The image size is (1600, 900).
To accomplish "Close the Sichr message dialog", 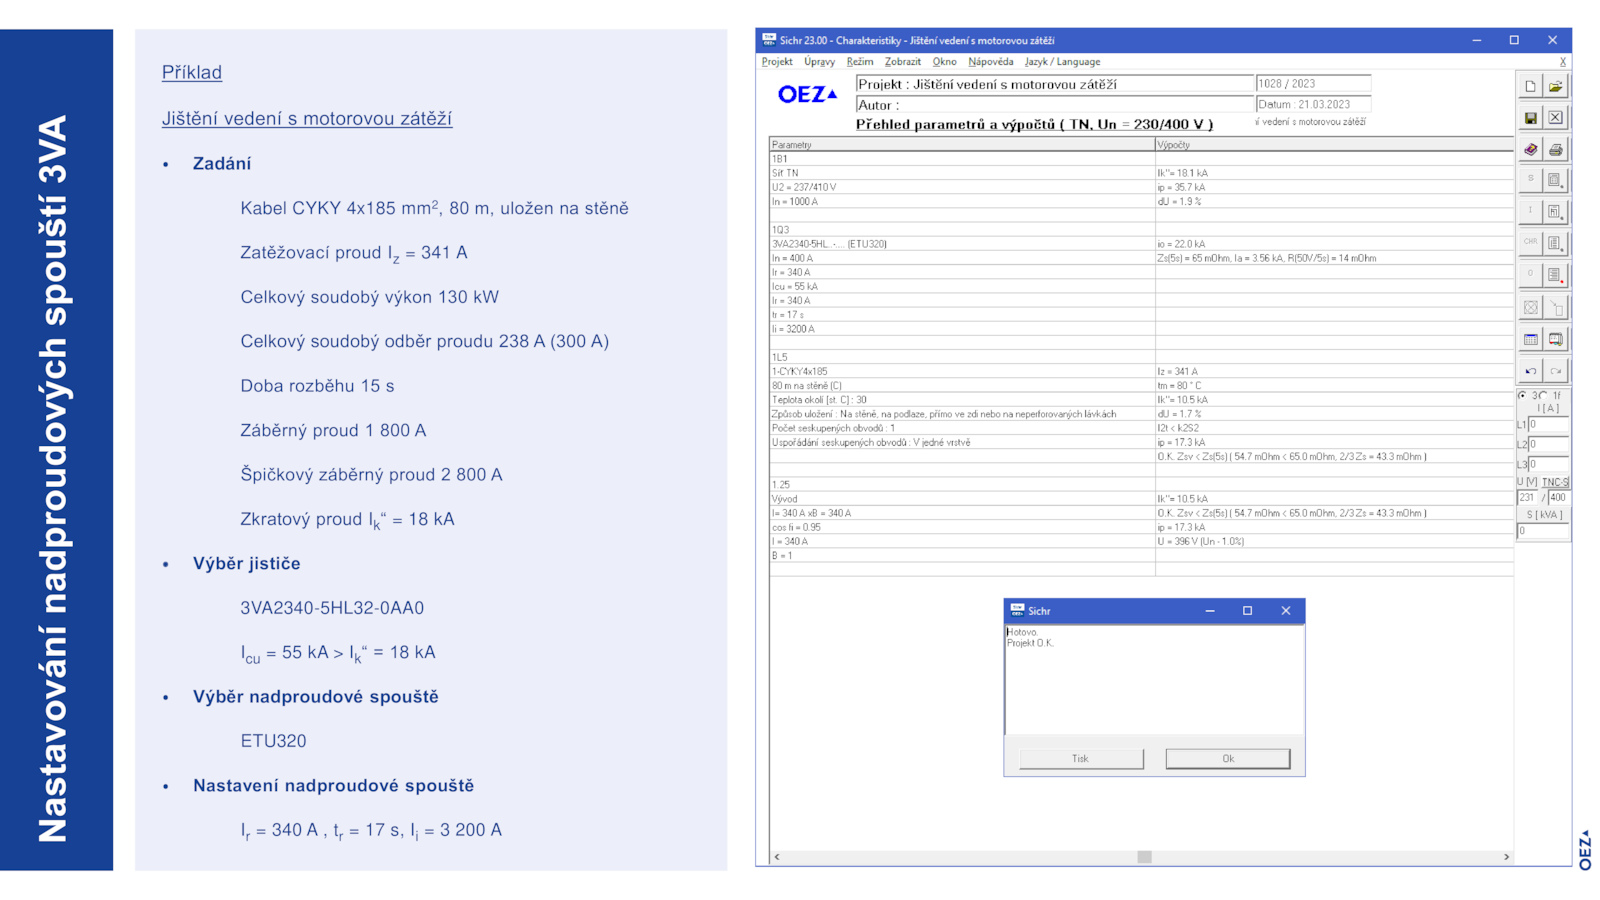I will [x=1286, y=610].
